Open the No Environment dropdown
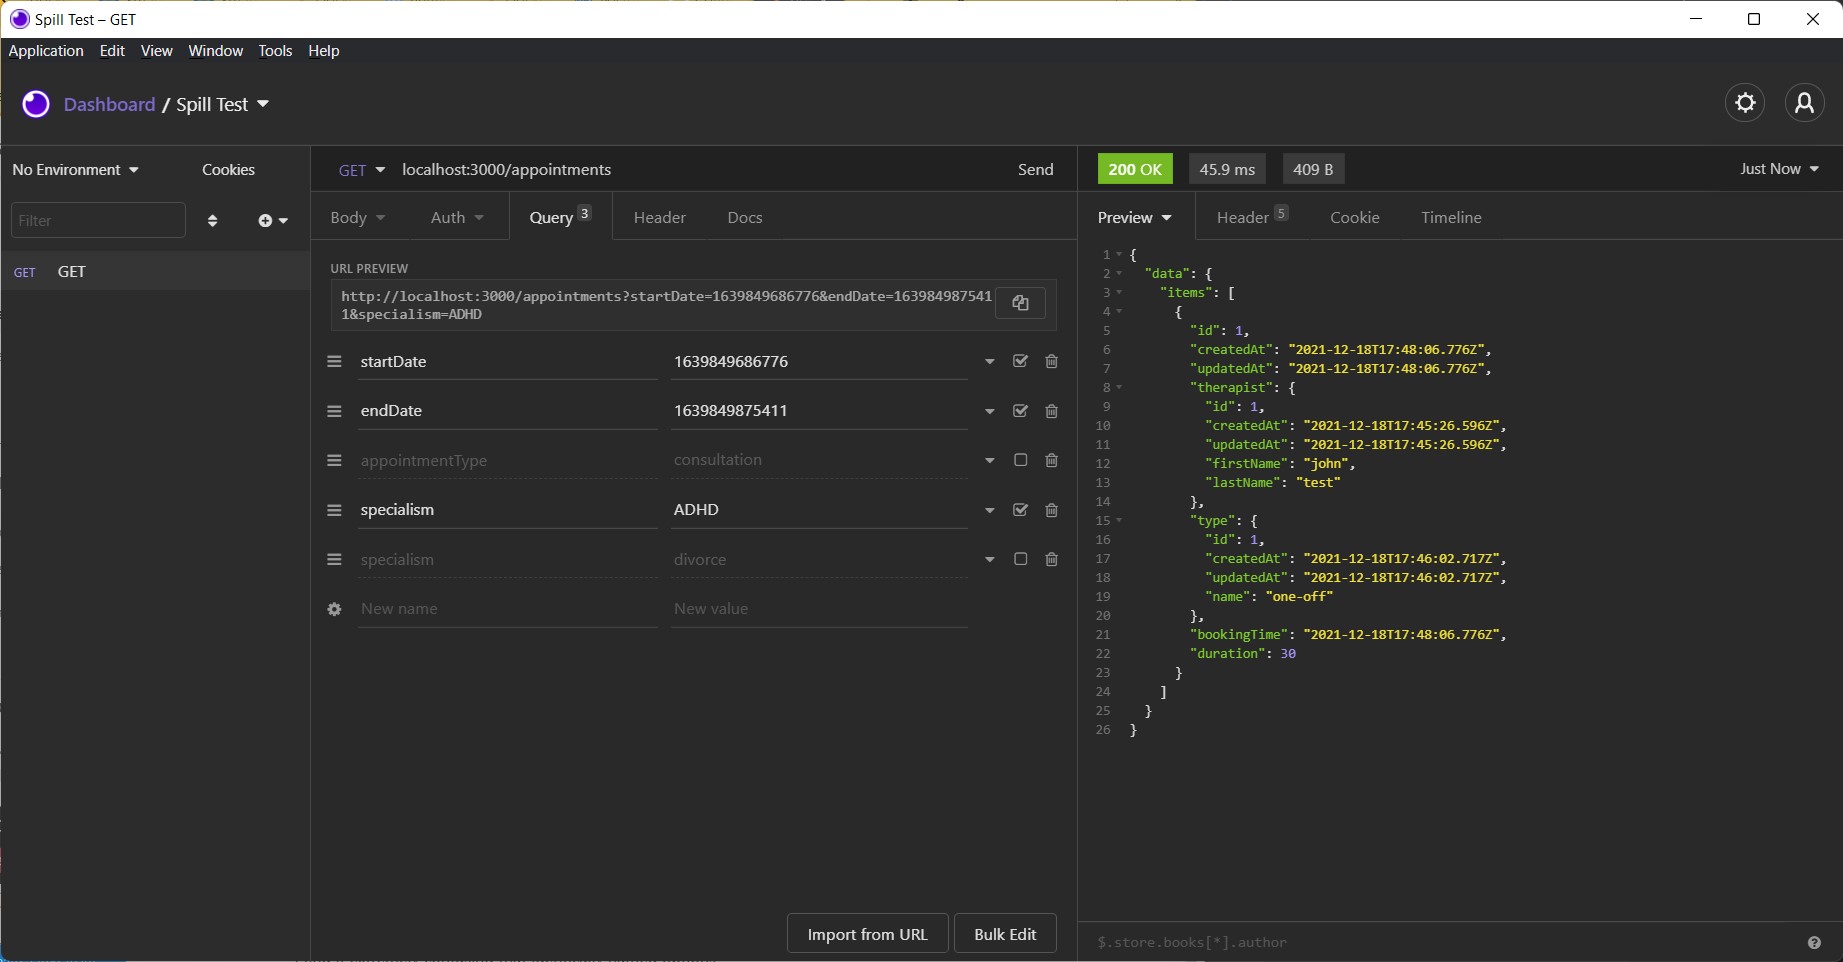This screenshot has width=1843, height=962. tap(76, 170)
